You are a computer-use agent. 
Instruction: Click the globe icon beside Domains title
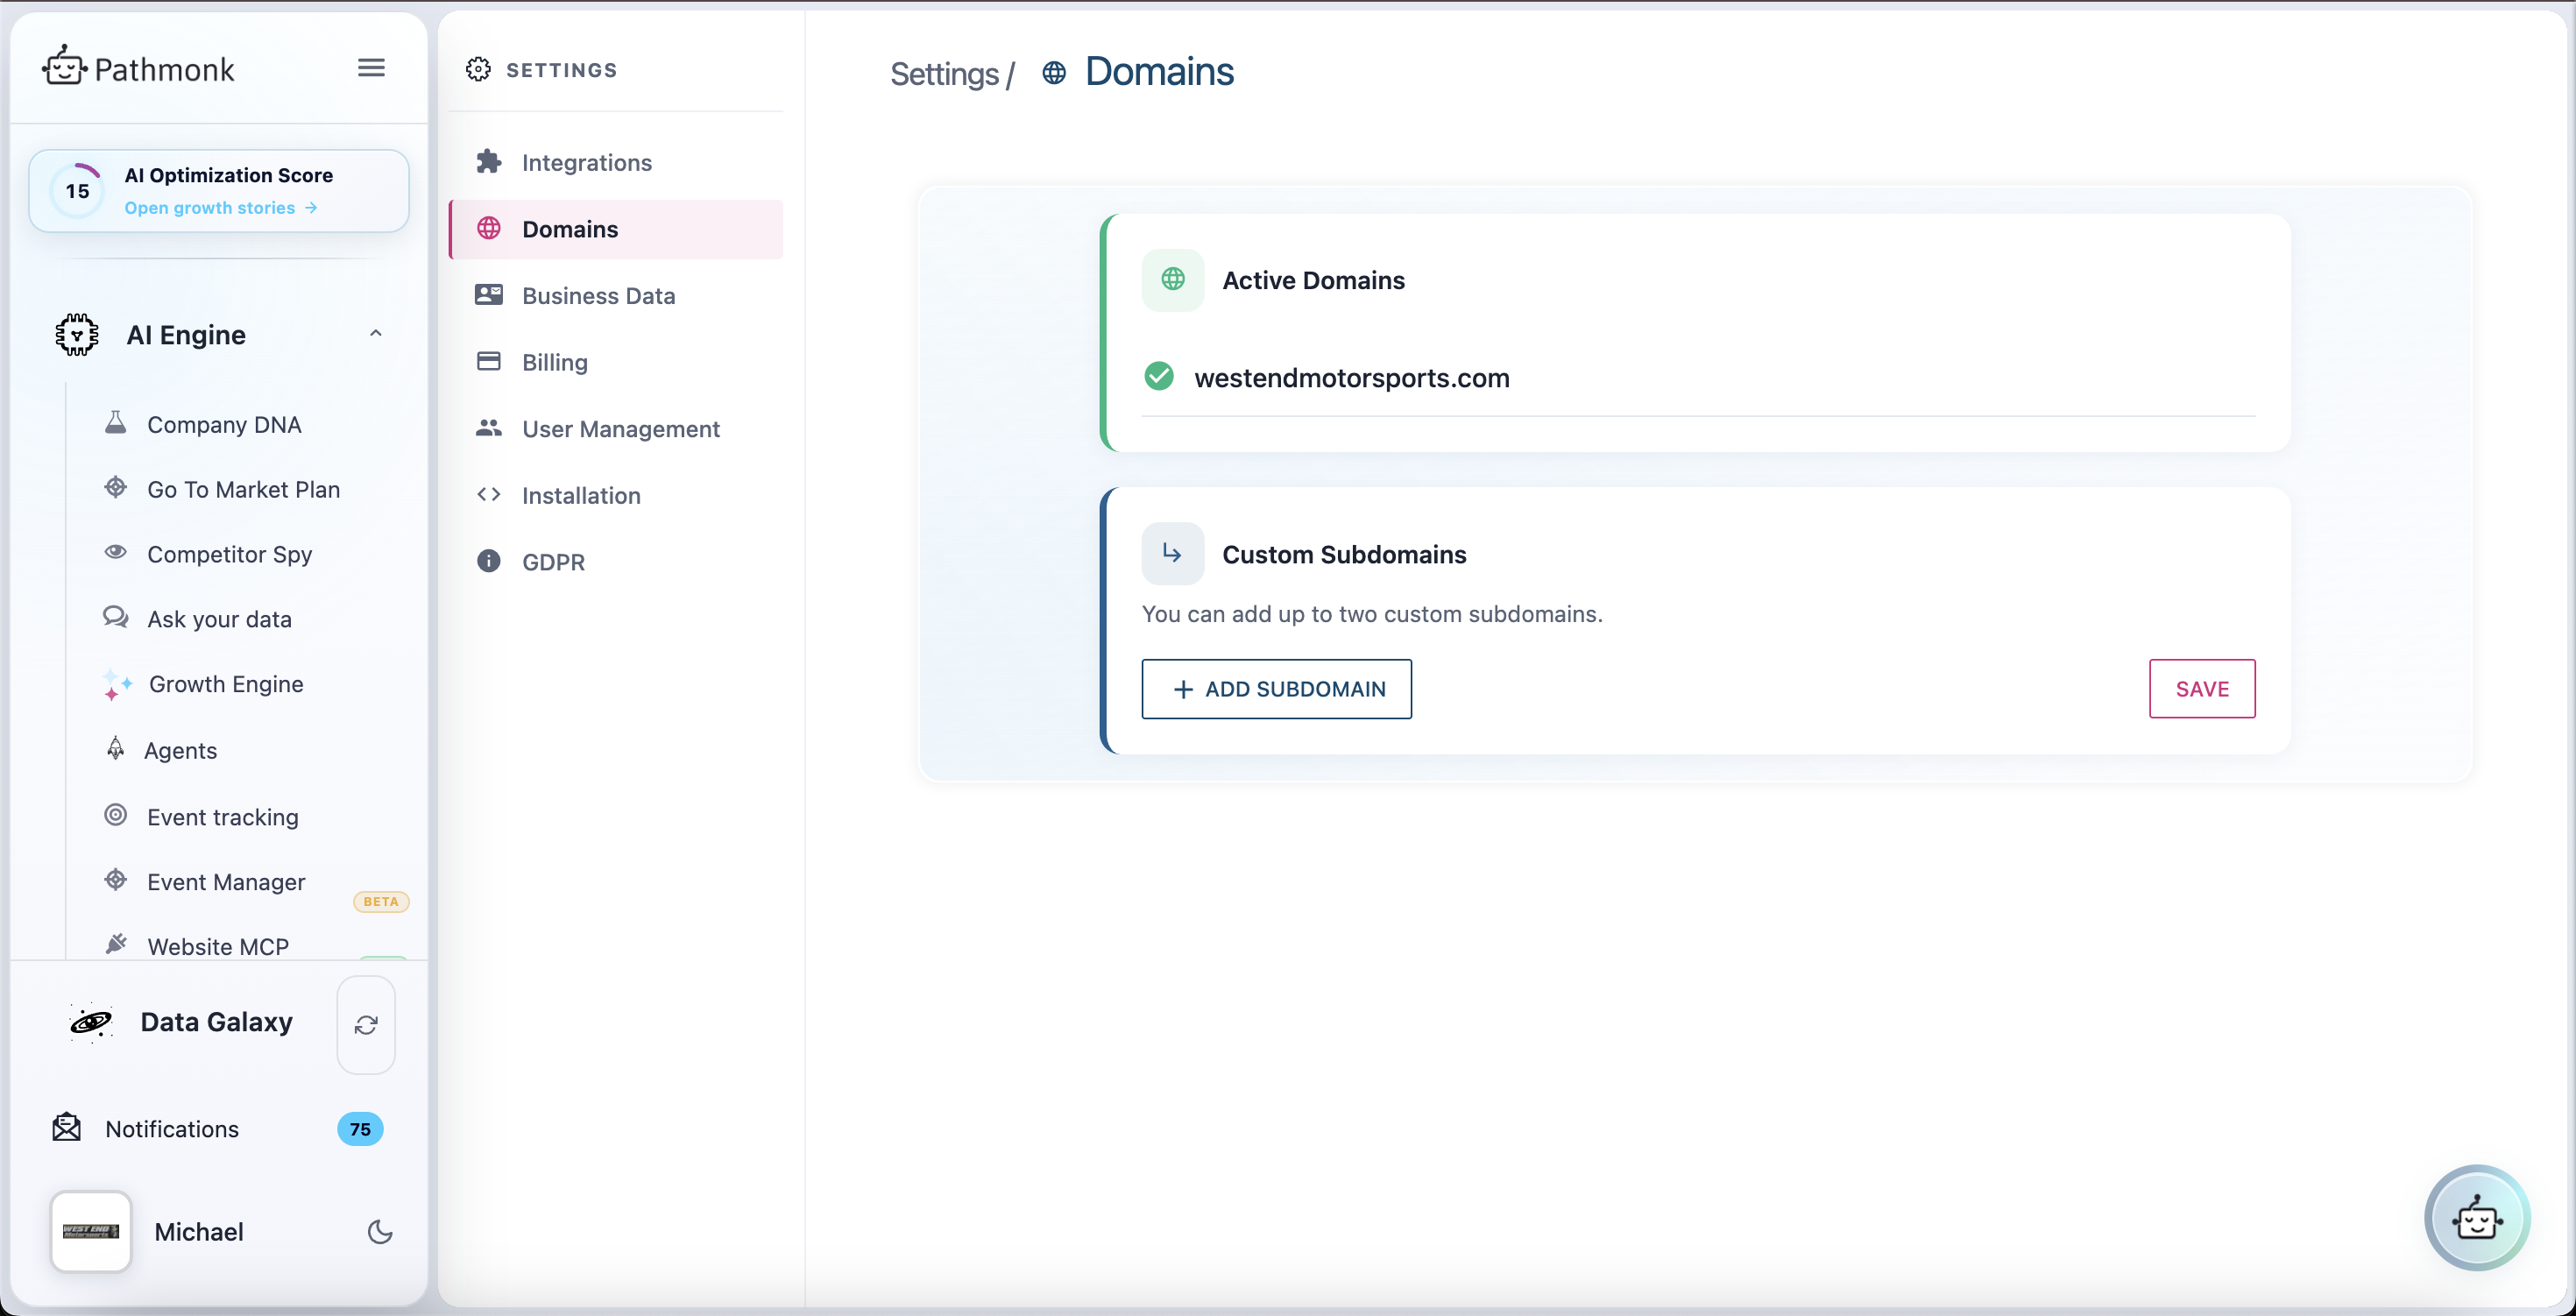click(x=1054, y=73)
